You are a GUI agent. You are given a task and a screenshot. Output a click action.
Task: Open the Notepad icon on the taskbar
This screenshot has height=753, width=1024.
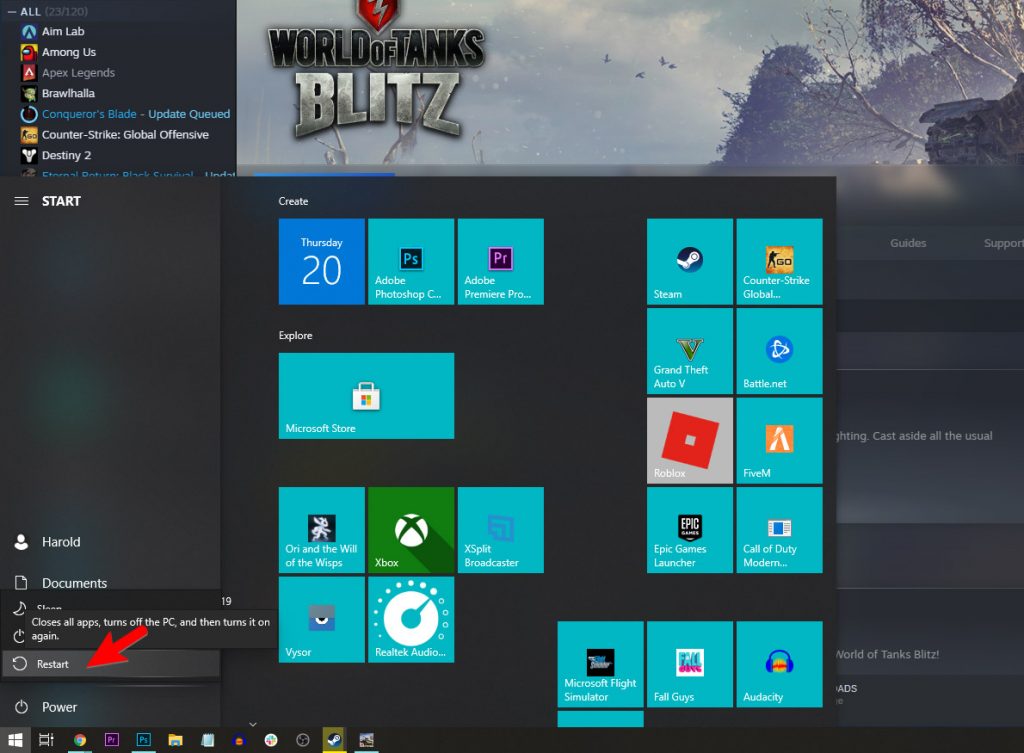click(208, 740)
